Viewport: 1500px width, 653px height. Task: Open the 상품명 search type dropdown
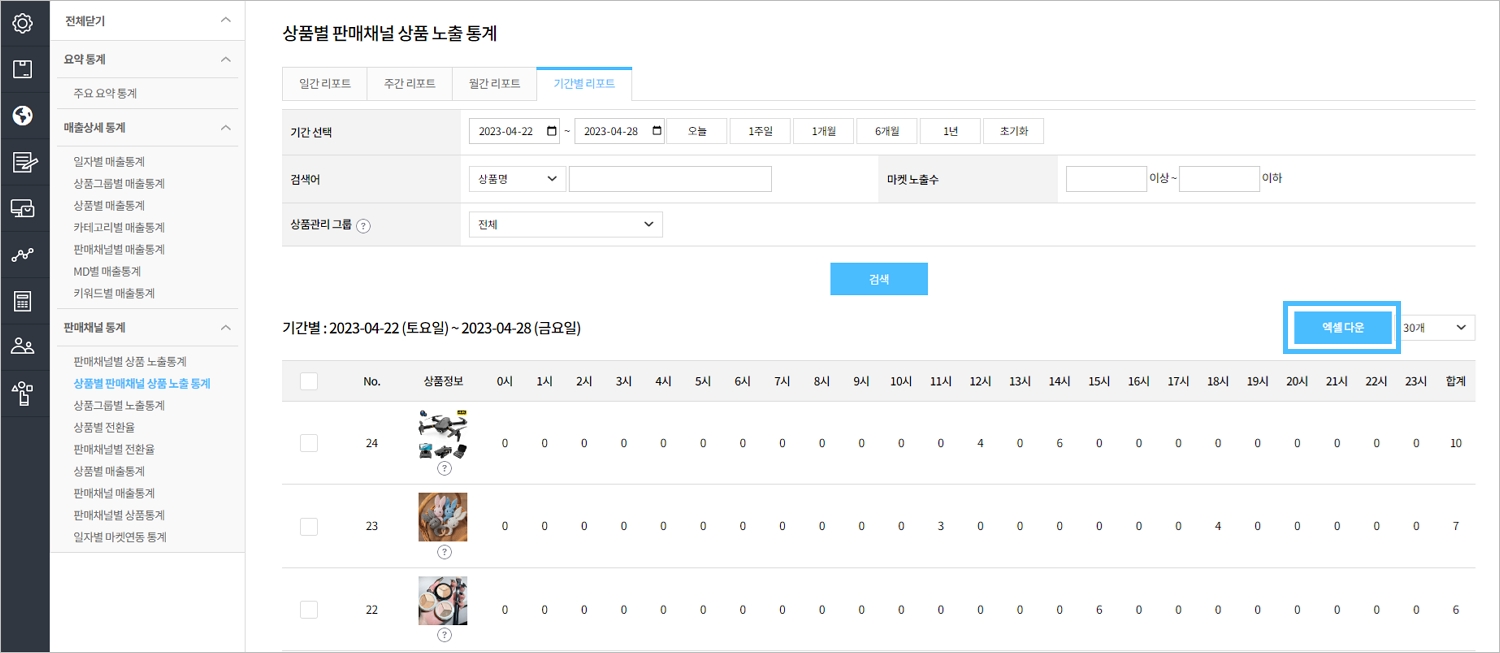point(516,179)
